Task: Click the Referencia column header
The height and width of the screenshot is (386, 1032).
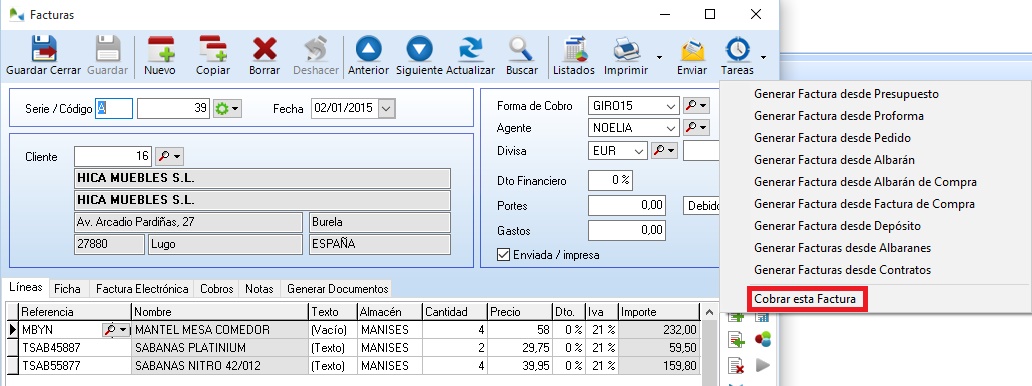Action: point(75,312)
